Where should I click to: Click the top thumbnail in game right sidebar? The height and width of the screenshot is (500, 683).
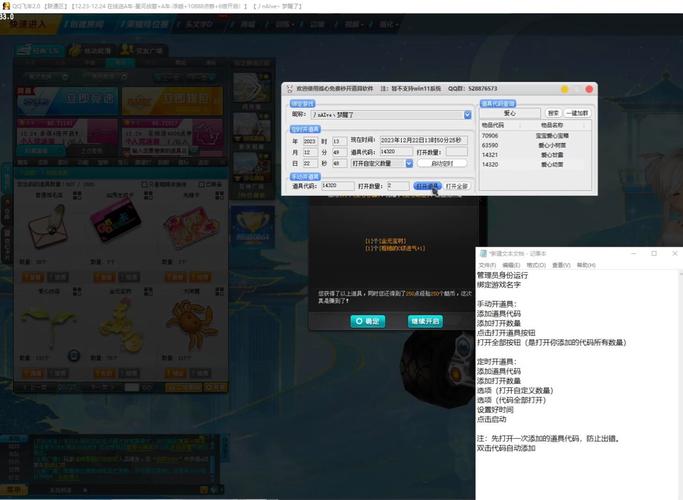pos(252,88)
